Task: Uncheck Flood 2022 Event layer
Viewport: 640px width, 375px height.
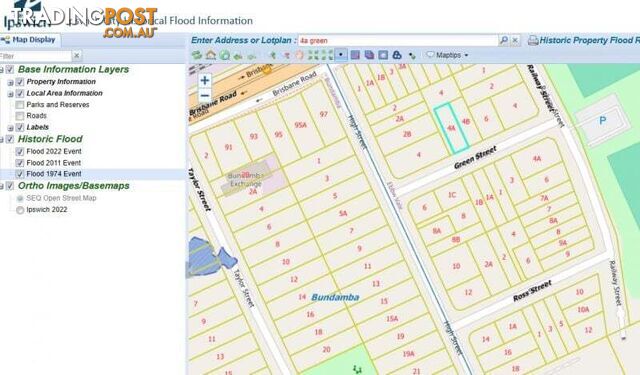Action: (x=20, y=151)
